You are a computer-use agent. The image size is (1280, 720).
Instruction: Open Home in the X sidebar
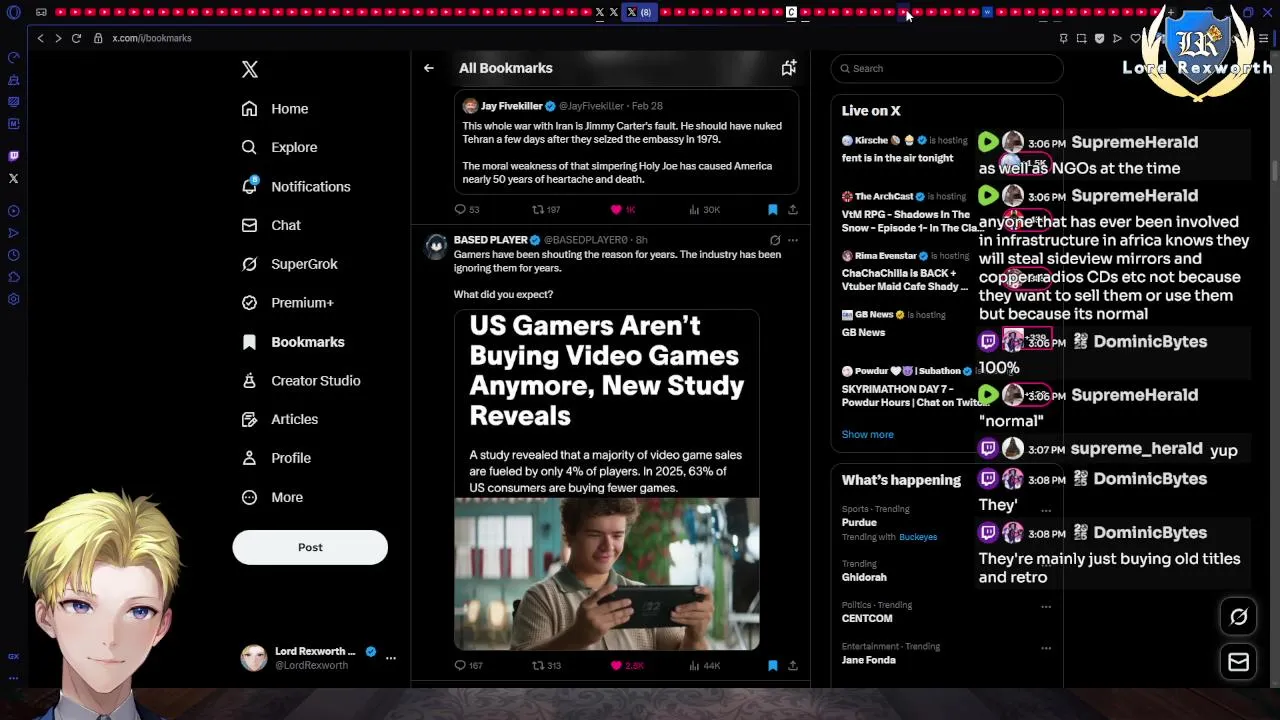click(275, 109)
